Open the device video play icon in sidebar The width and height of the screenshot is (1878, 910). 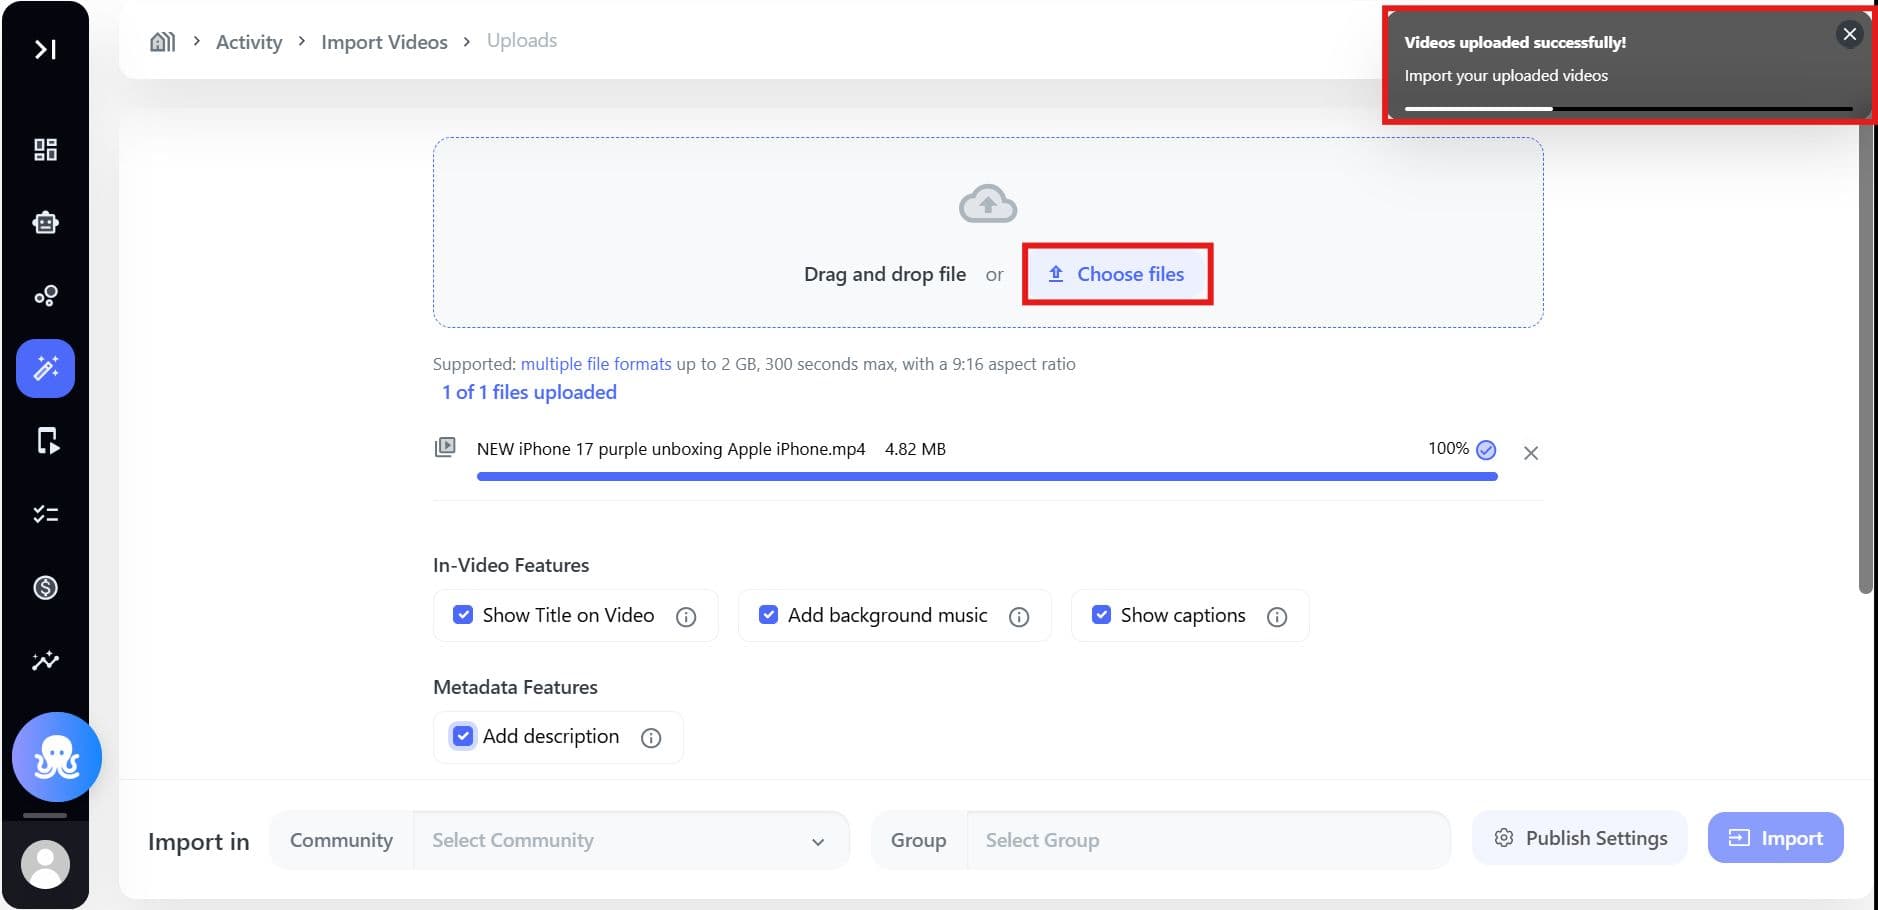(x=47, y=441)
